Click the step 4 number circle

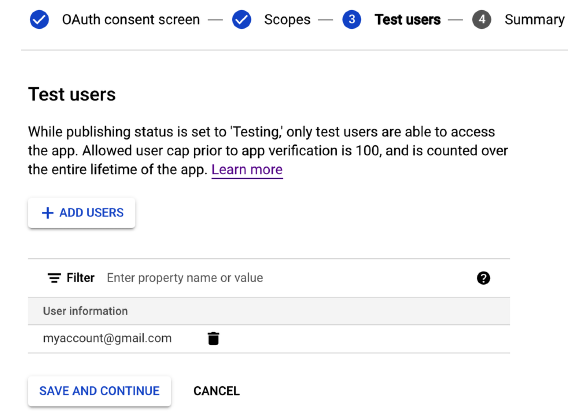tap(482, 20)
